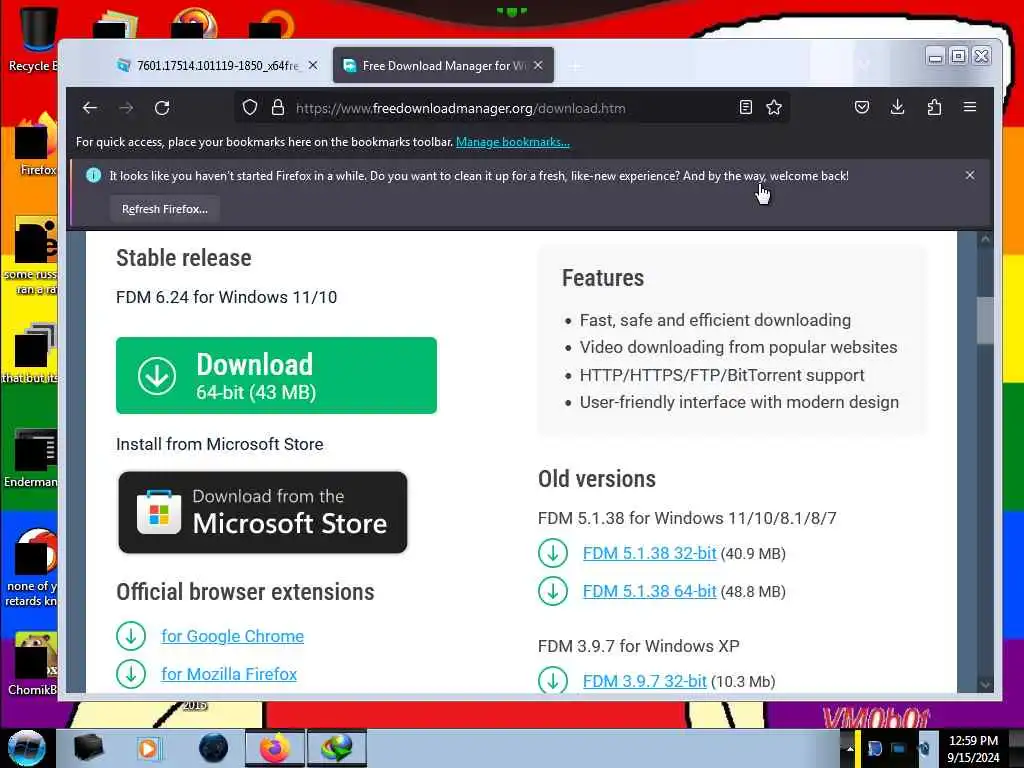Download FDM 3.9.7 32-bit link
This screenshot has width=1024, height=768.
645,681
